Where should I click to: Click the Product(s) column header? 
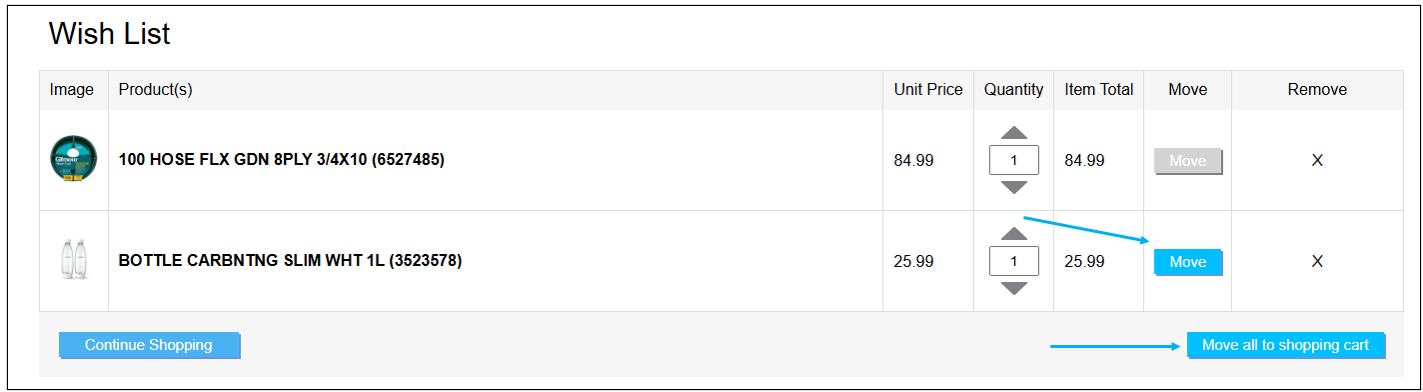155,89
